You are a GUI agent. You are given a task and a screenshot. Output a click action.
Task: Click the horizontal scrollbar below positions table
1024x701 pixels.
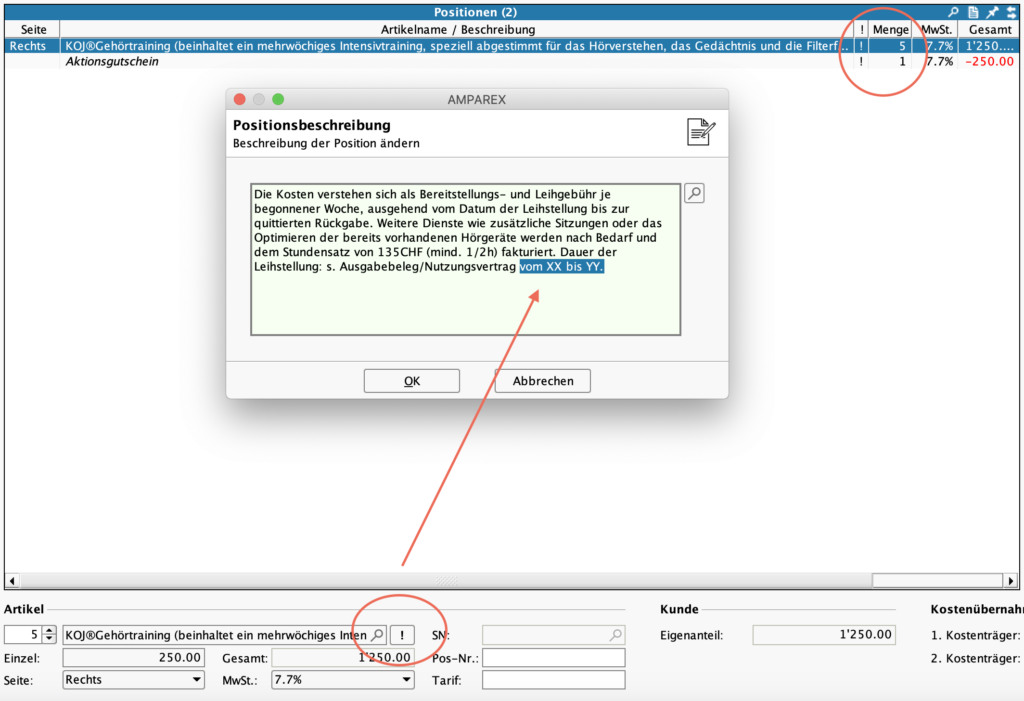[440, 580]
